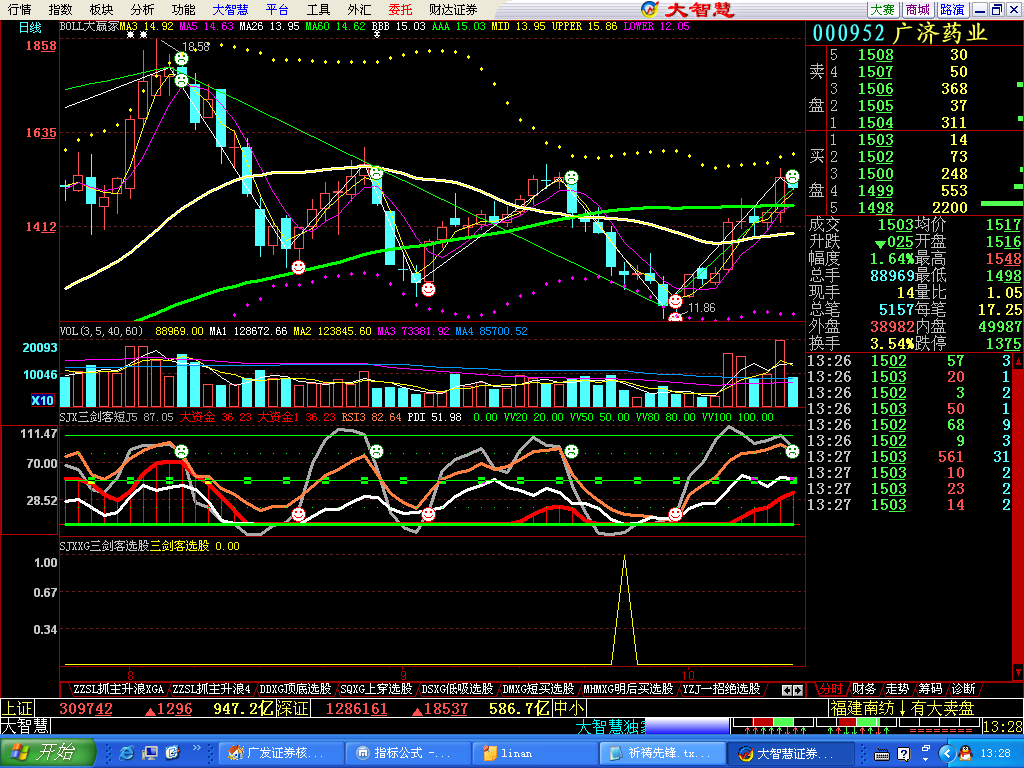The image size is (1024, 768).
Task: Click the 日线 period label
Action: coord(30,27)
